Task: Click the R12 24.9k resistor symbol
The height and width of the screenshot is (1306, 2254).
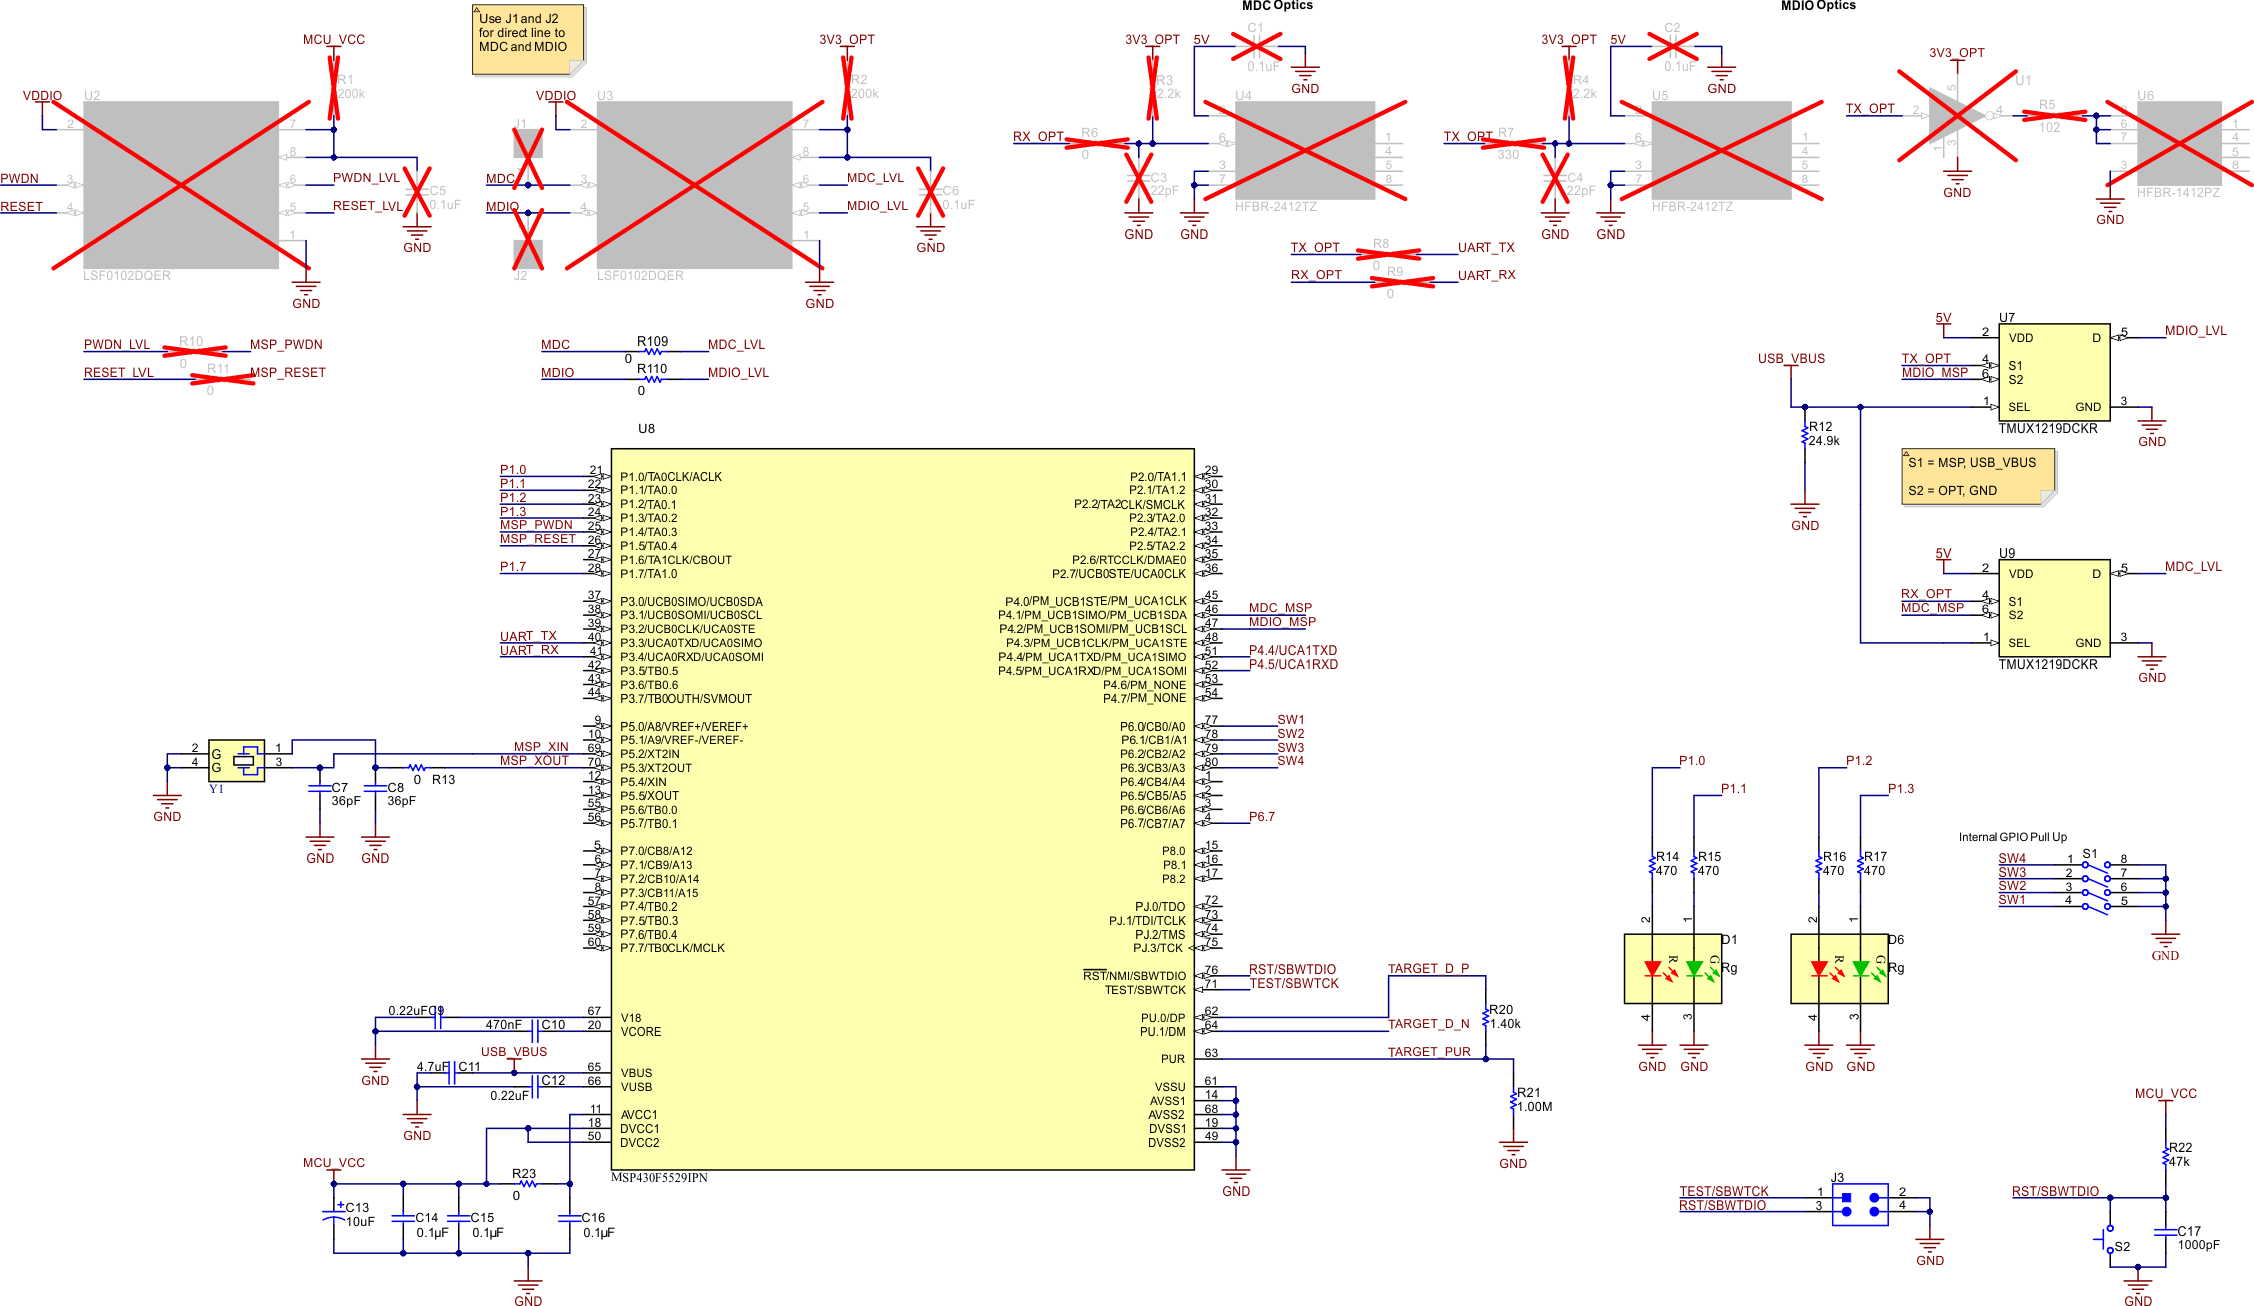Action: tap(1805, 435)
